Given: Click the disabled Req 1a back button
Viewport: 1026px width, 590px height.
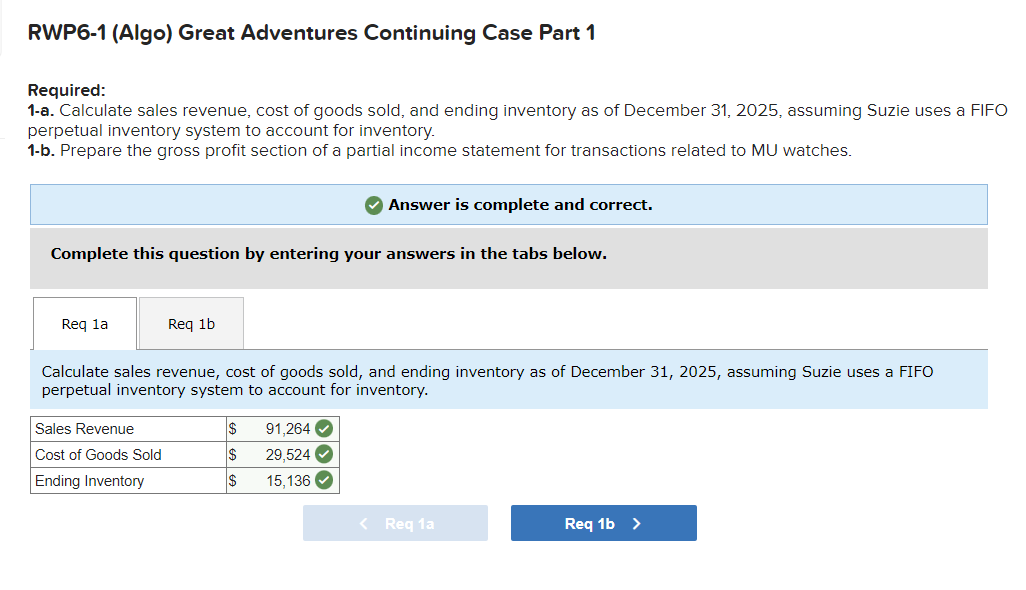Looking at the screenshot, I should coord(395,522).
